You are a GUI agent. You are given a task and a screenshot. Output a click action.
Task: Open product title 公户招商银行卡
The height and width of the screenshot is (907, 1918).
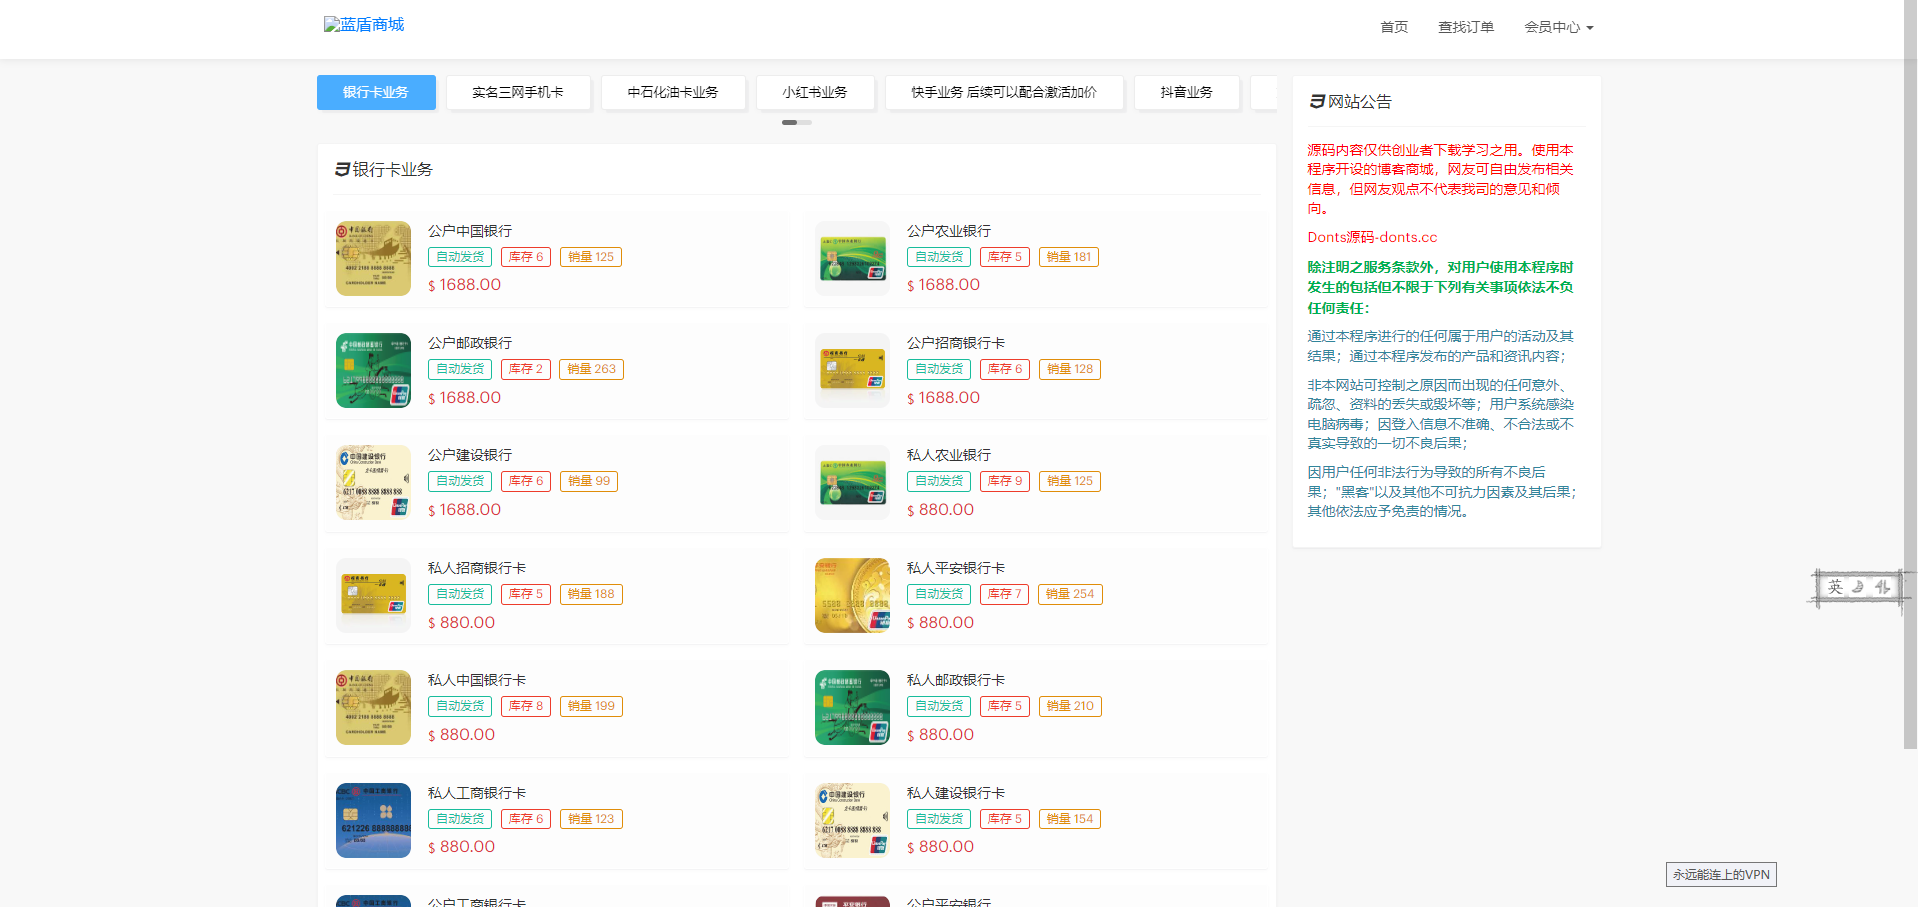(956, 343)
